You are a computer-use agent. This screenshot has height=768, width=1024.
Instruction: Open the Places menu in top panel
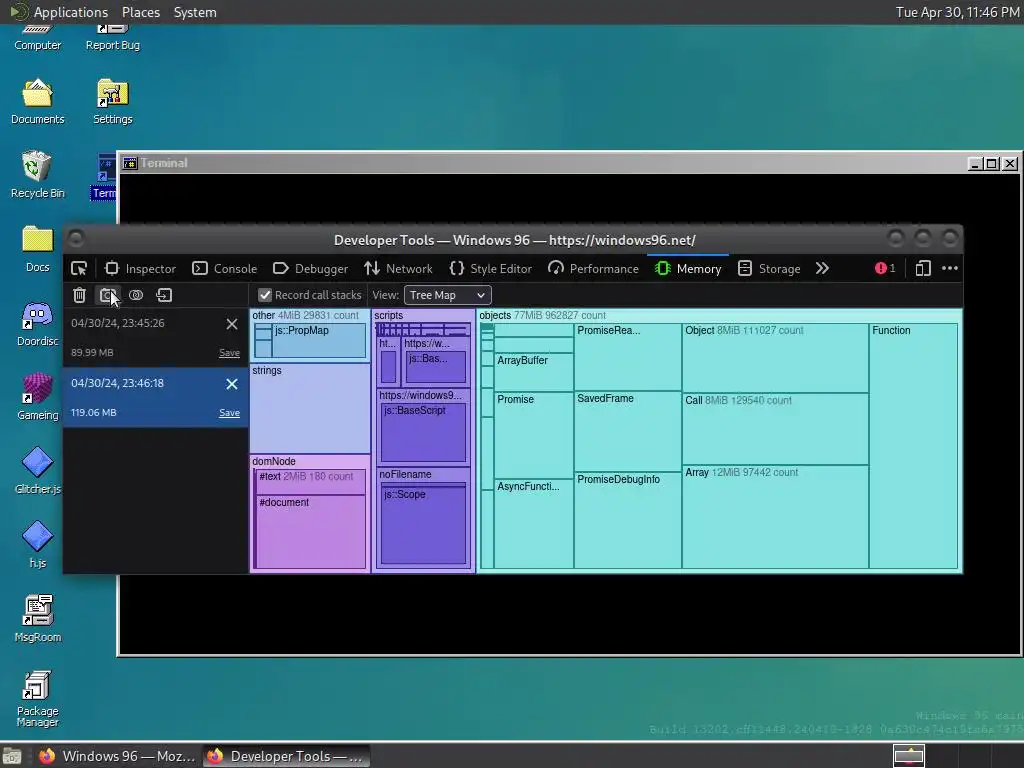[140, 12]
